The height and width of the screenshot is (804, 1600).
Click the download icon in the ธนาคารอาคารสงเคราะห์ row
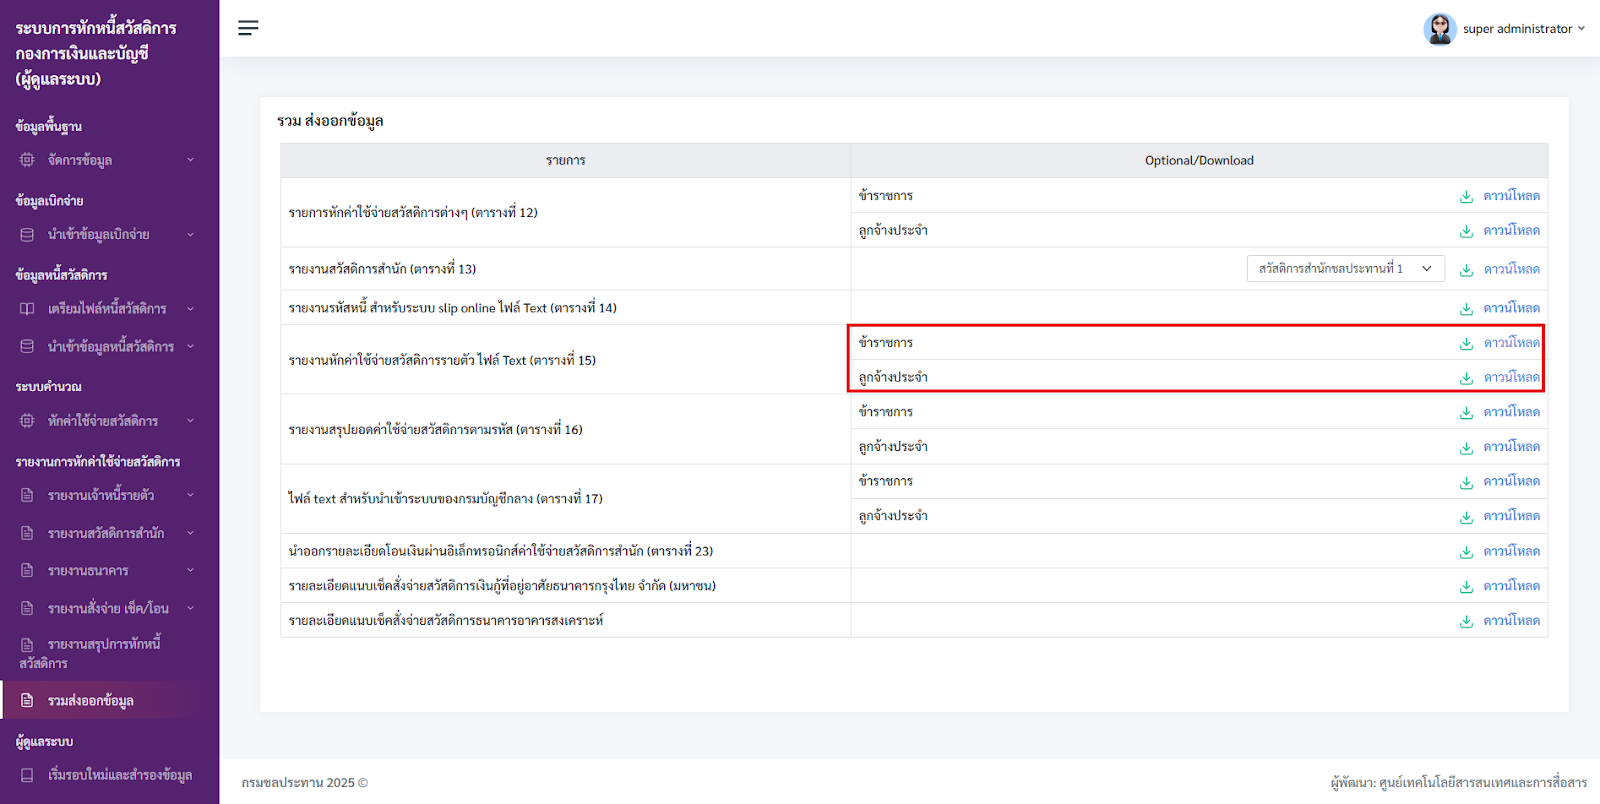[1466, 621]
